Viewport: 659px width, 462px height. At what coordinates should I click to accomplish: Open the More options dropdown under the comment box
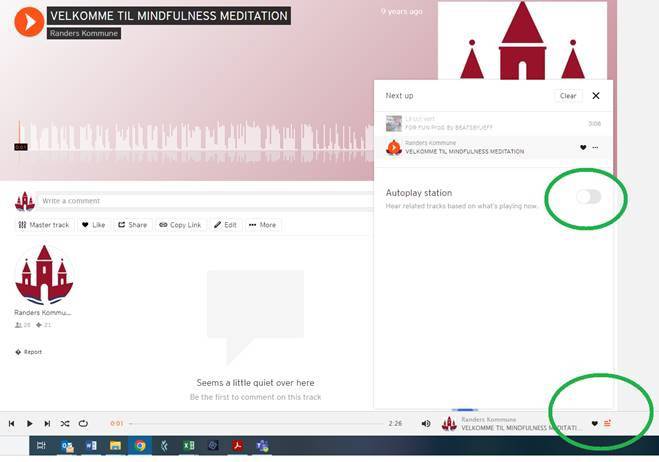coord(262,225)
